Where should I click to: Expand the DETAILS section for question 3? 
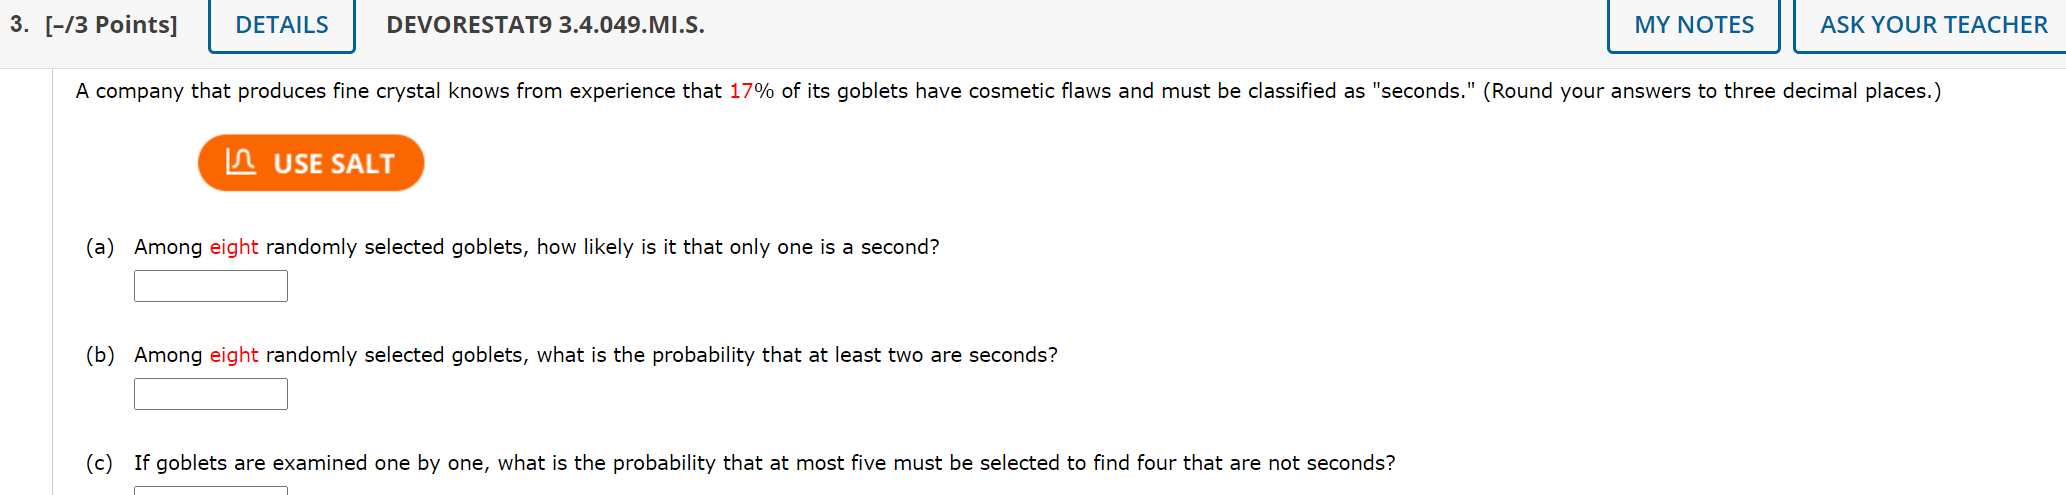coord(282,25)
